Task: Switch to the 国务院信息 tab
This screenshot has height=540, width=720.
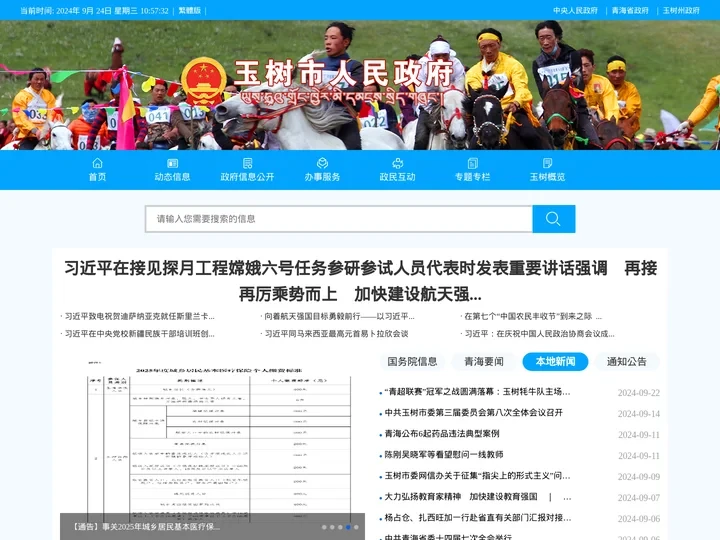Action: click(412, 361)
